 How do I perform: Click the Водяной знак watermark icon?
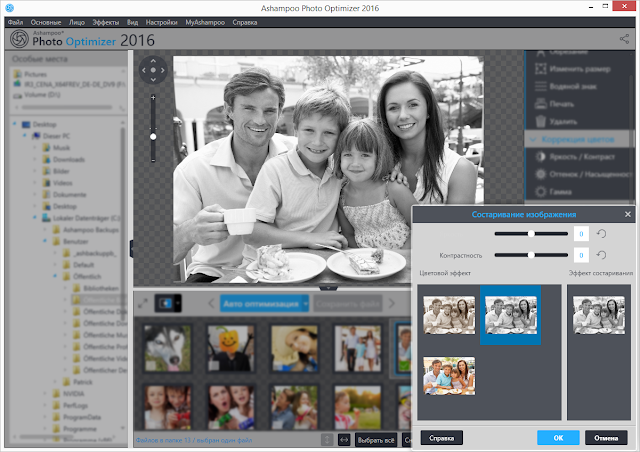click(541, 86)
